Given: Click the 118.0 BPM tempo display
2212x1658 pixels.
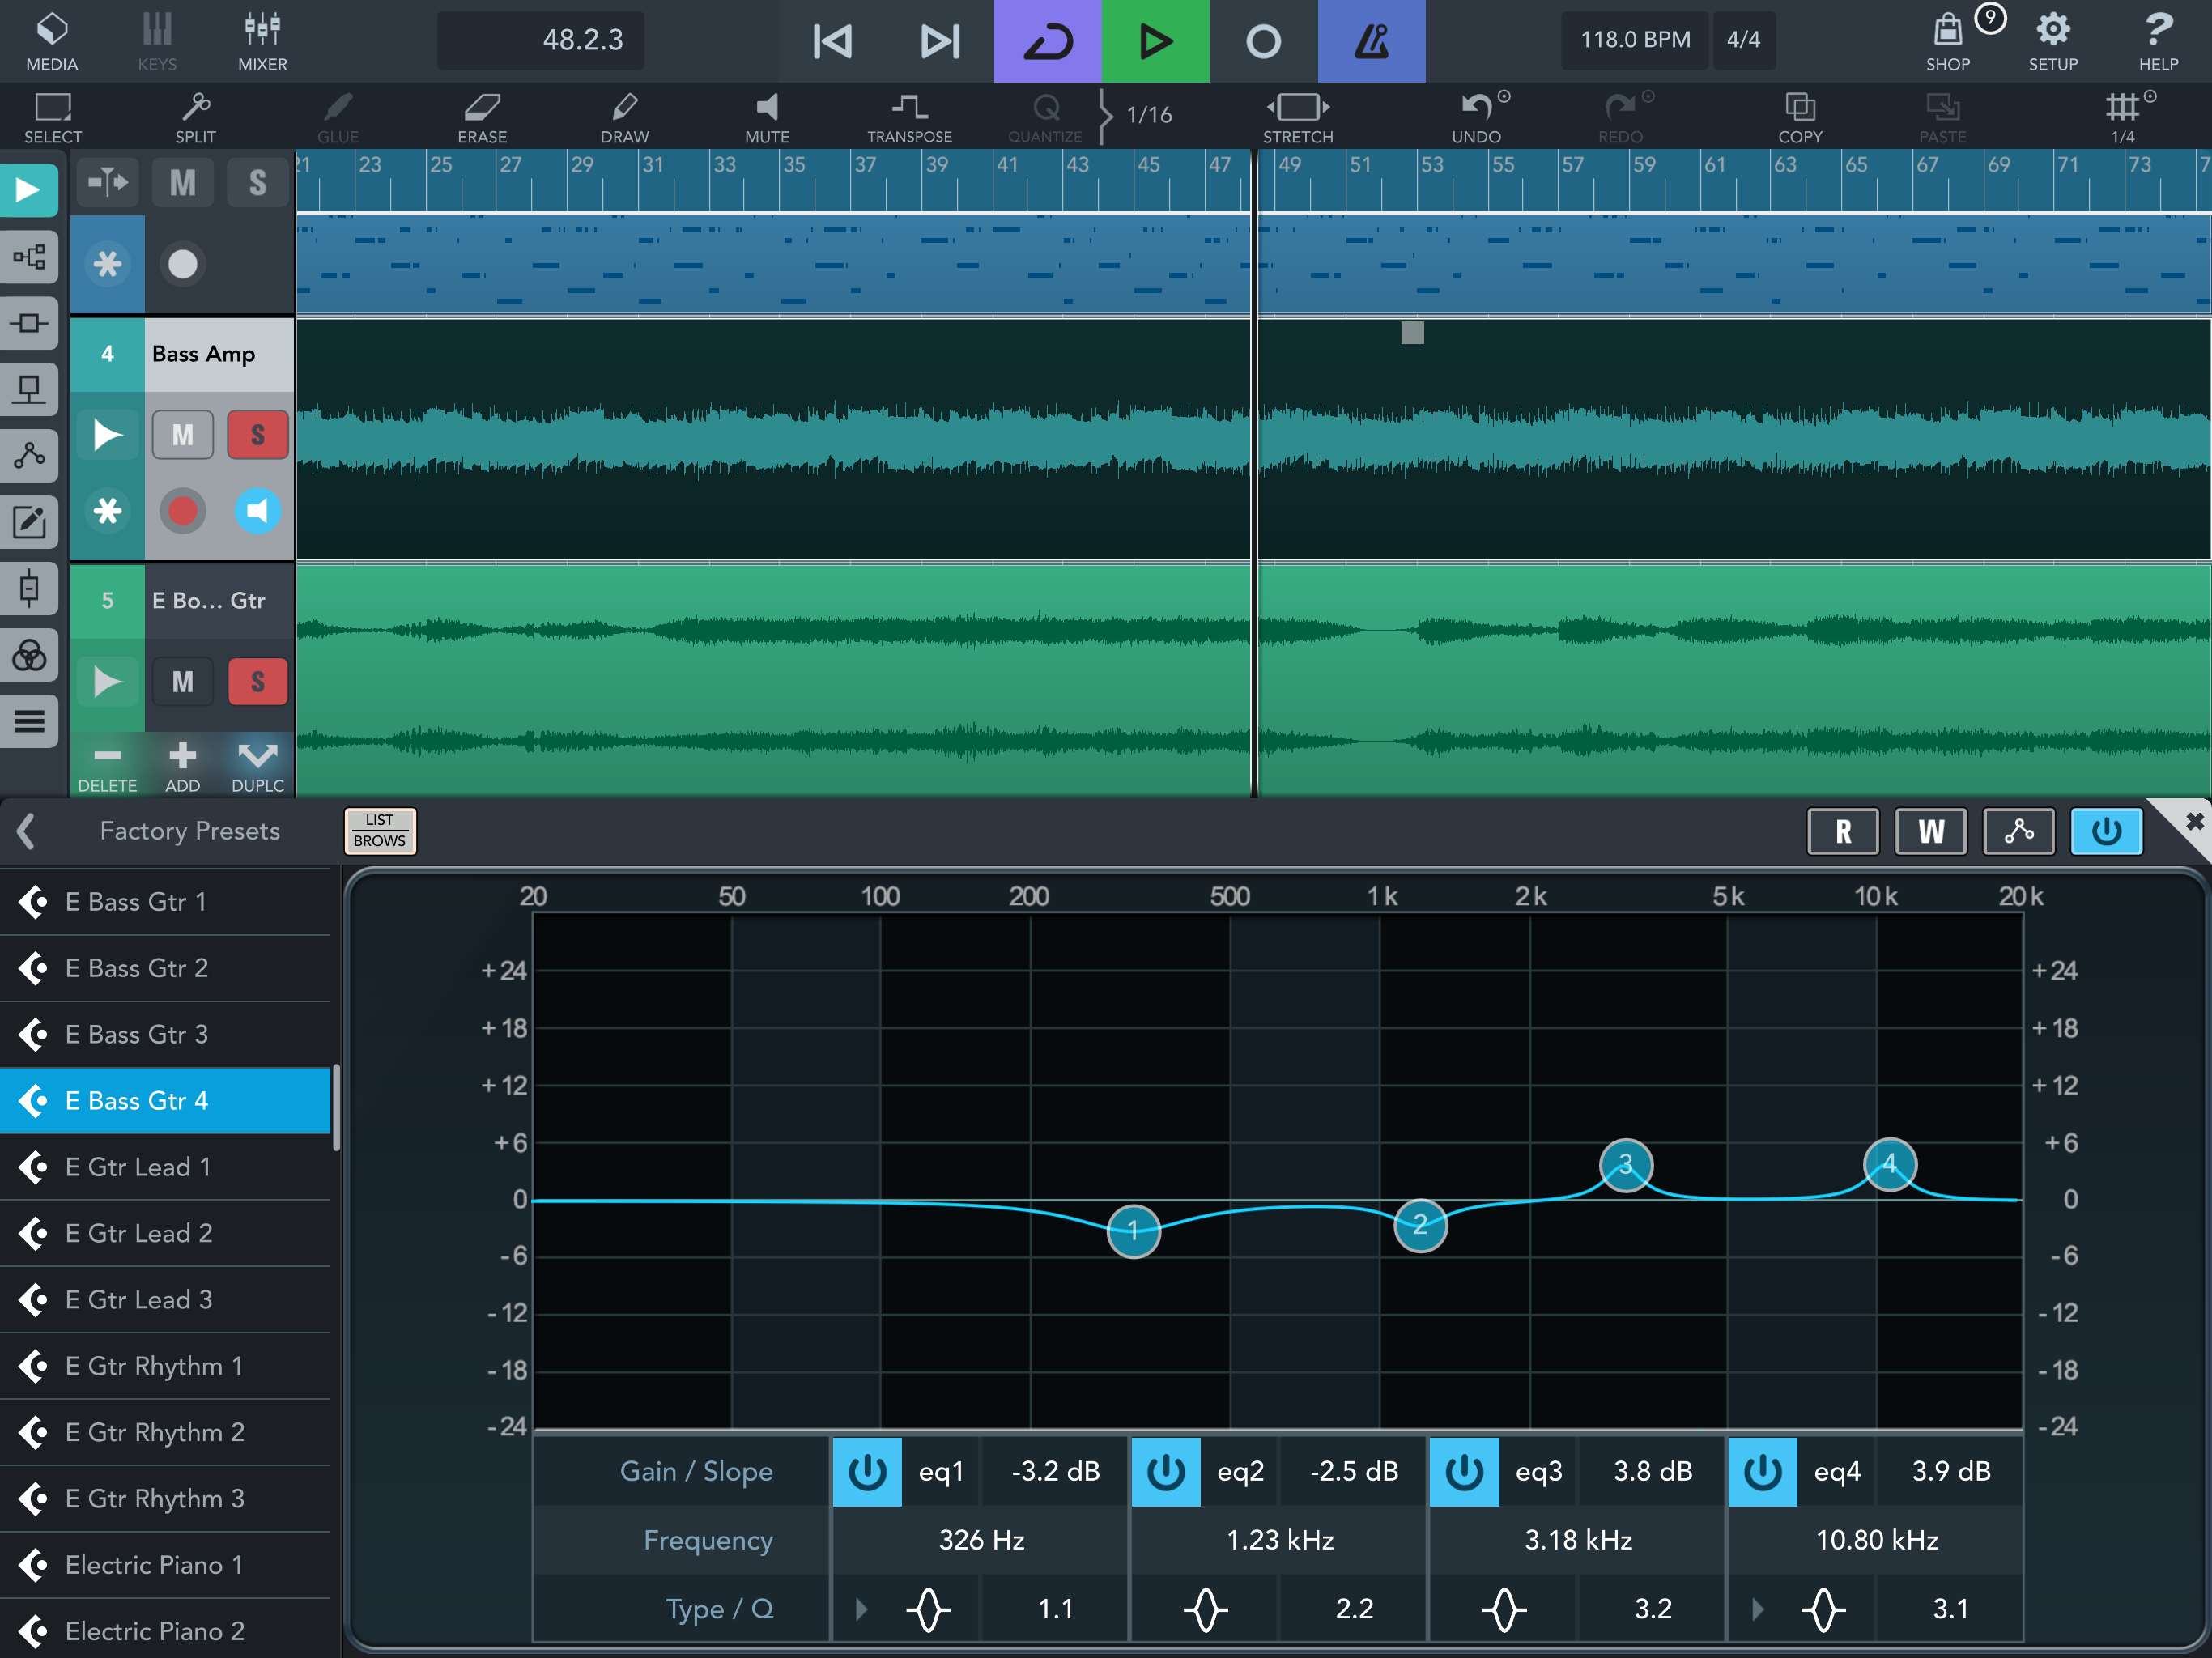Looking at the screenshot, I should 1634,40.
